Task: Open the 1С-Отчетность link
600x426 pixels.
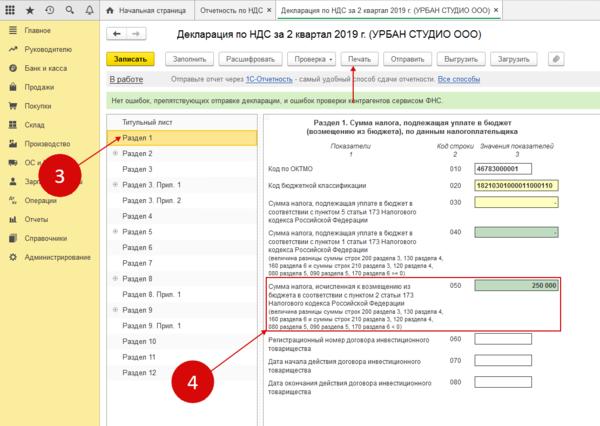Action: coord(269,79)
